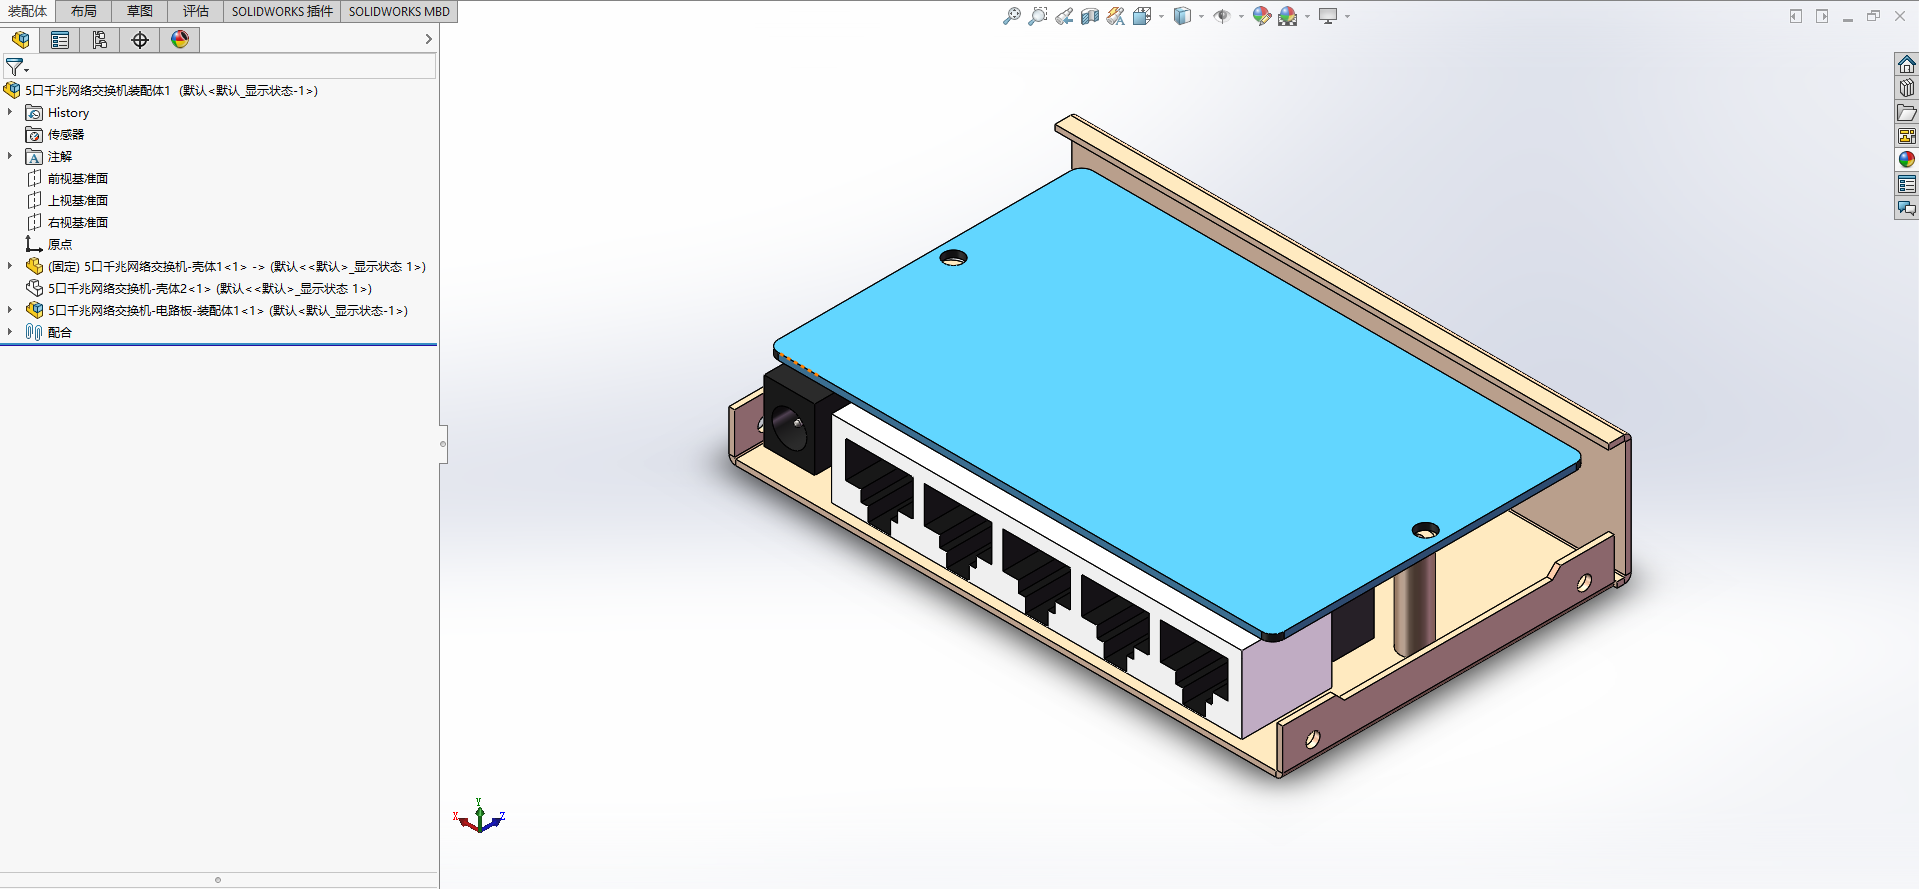The image size is (1919, 889).
Task: Open the 评估 ribbon tab
Action: pyautogui.click(x=196, y=11)
